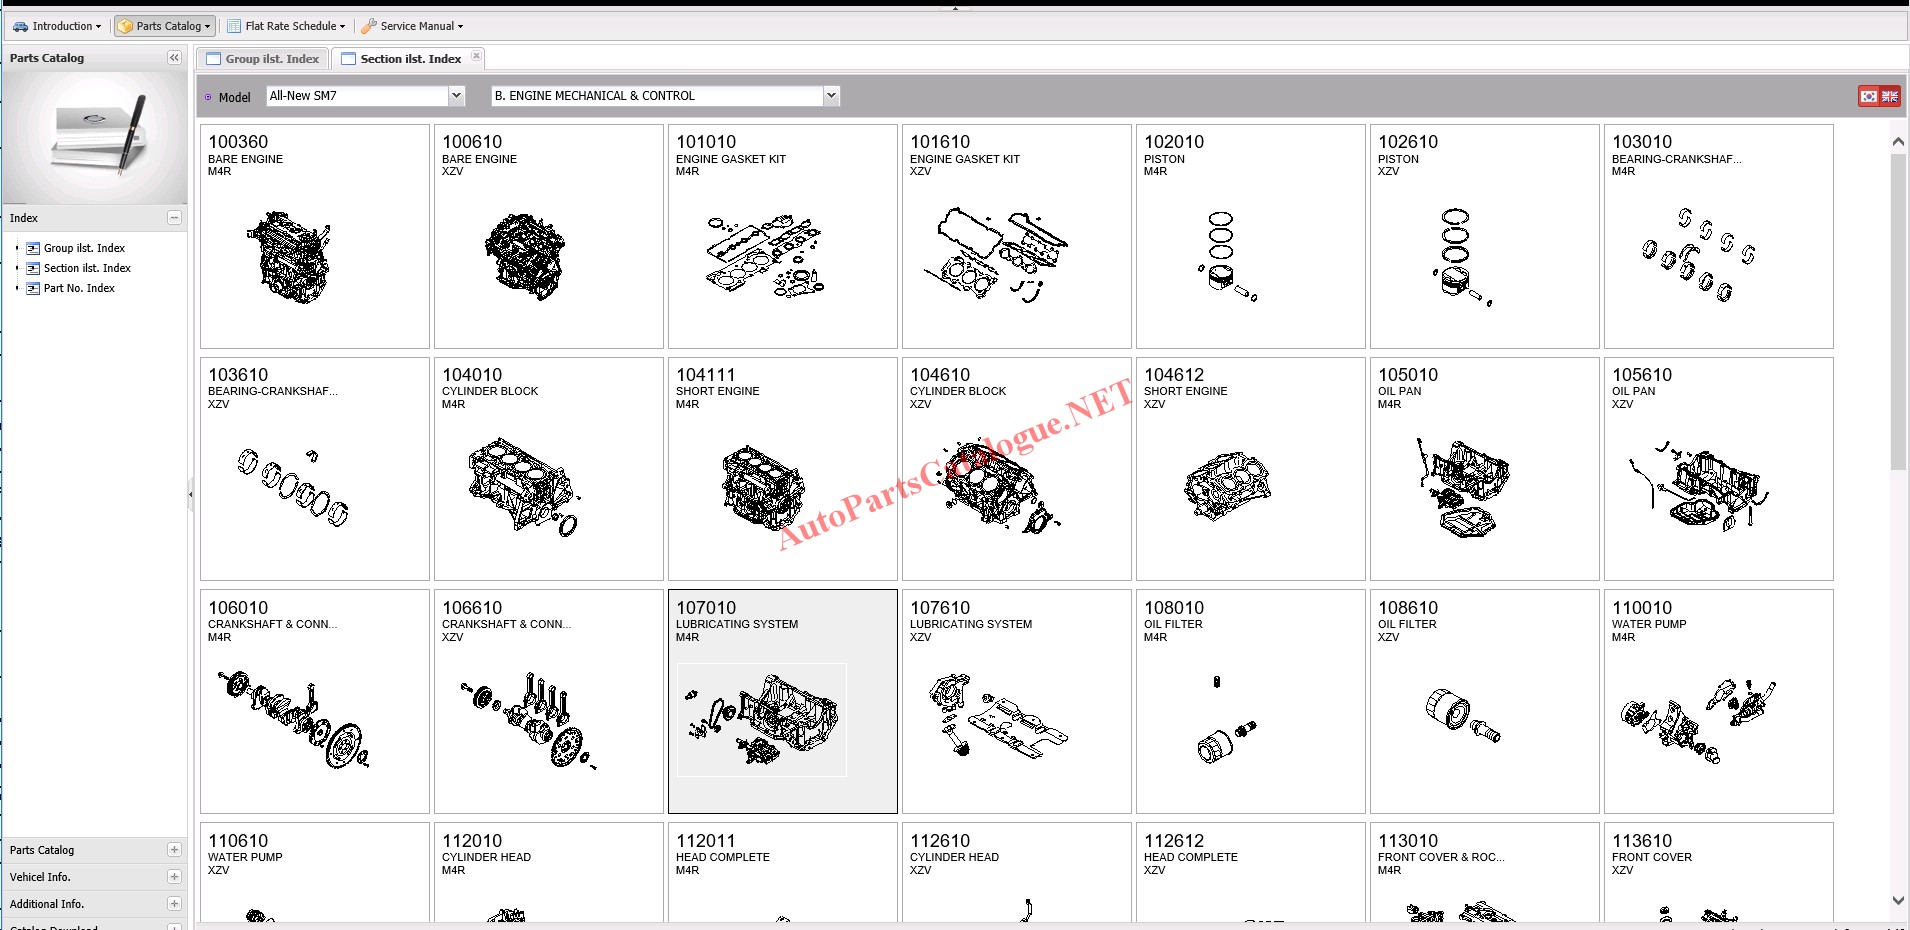Switch language using the UK flag icon
Viewport: 1910px width, 930px height.
click(x=1889, y=96)
